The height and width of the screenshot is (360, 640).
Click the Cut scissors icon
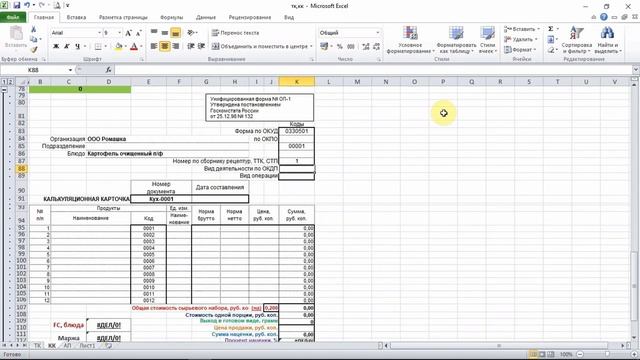[x=33, y=29]
